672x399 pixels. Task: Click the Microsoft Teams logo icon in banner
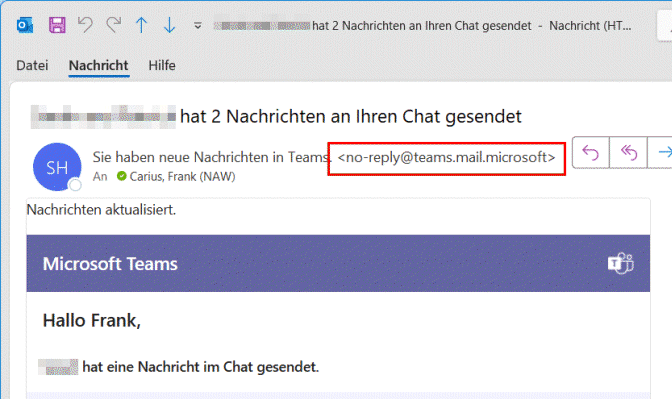coord(621,263)
